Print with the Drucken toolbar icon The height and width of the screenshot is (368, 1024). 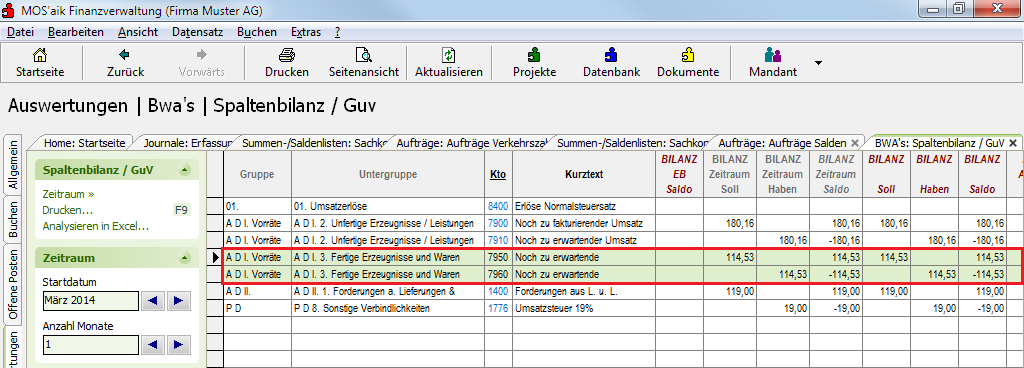(287, 55)
